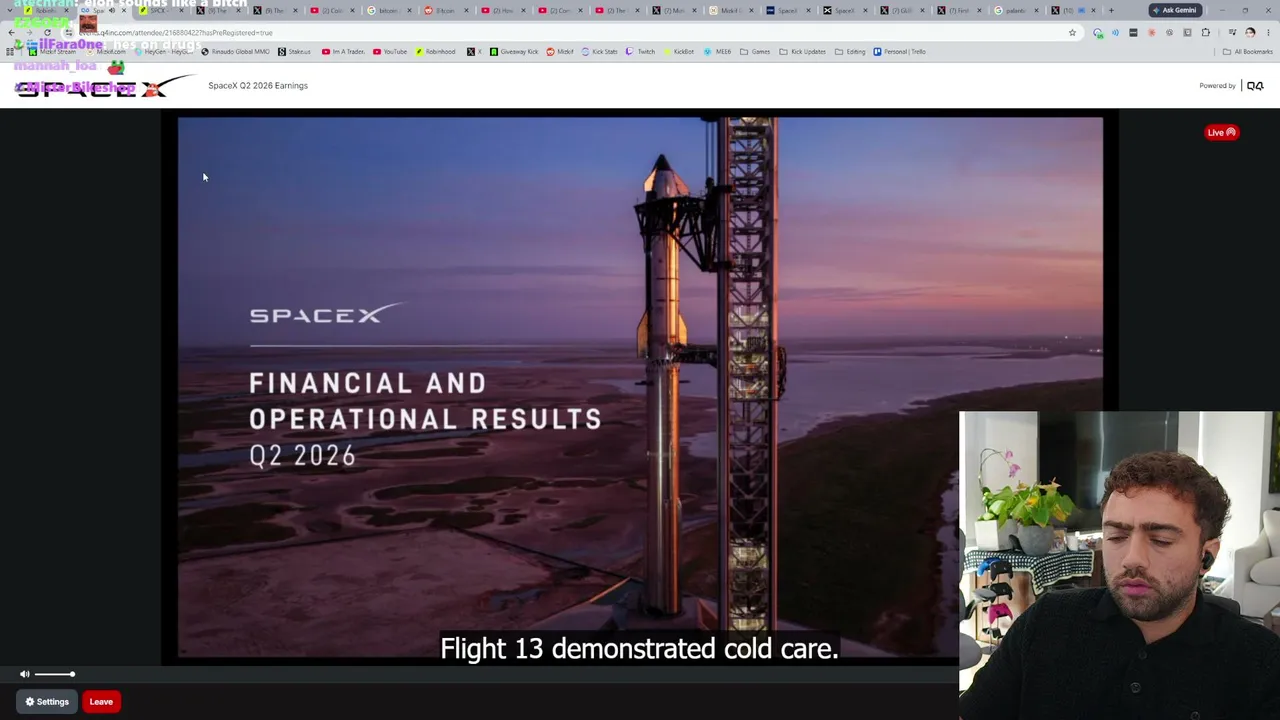Open the YouTube bookmark

(390, 52)
